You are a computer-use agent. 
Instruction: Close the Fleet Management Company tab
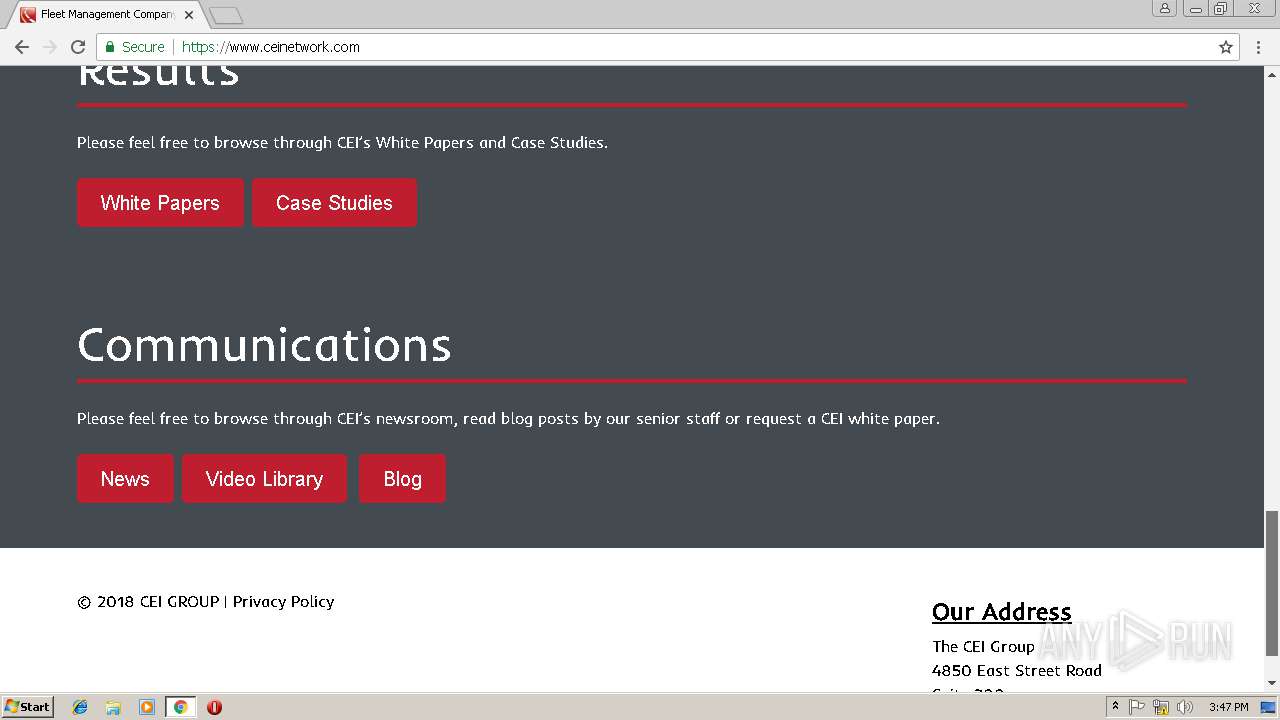[x=189, y=15]
